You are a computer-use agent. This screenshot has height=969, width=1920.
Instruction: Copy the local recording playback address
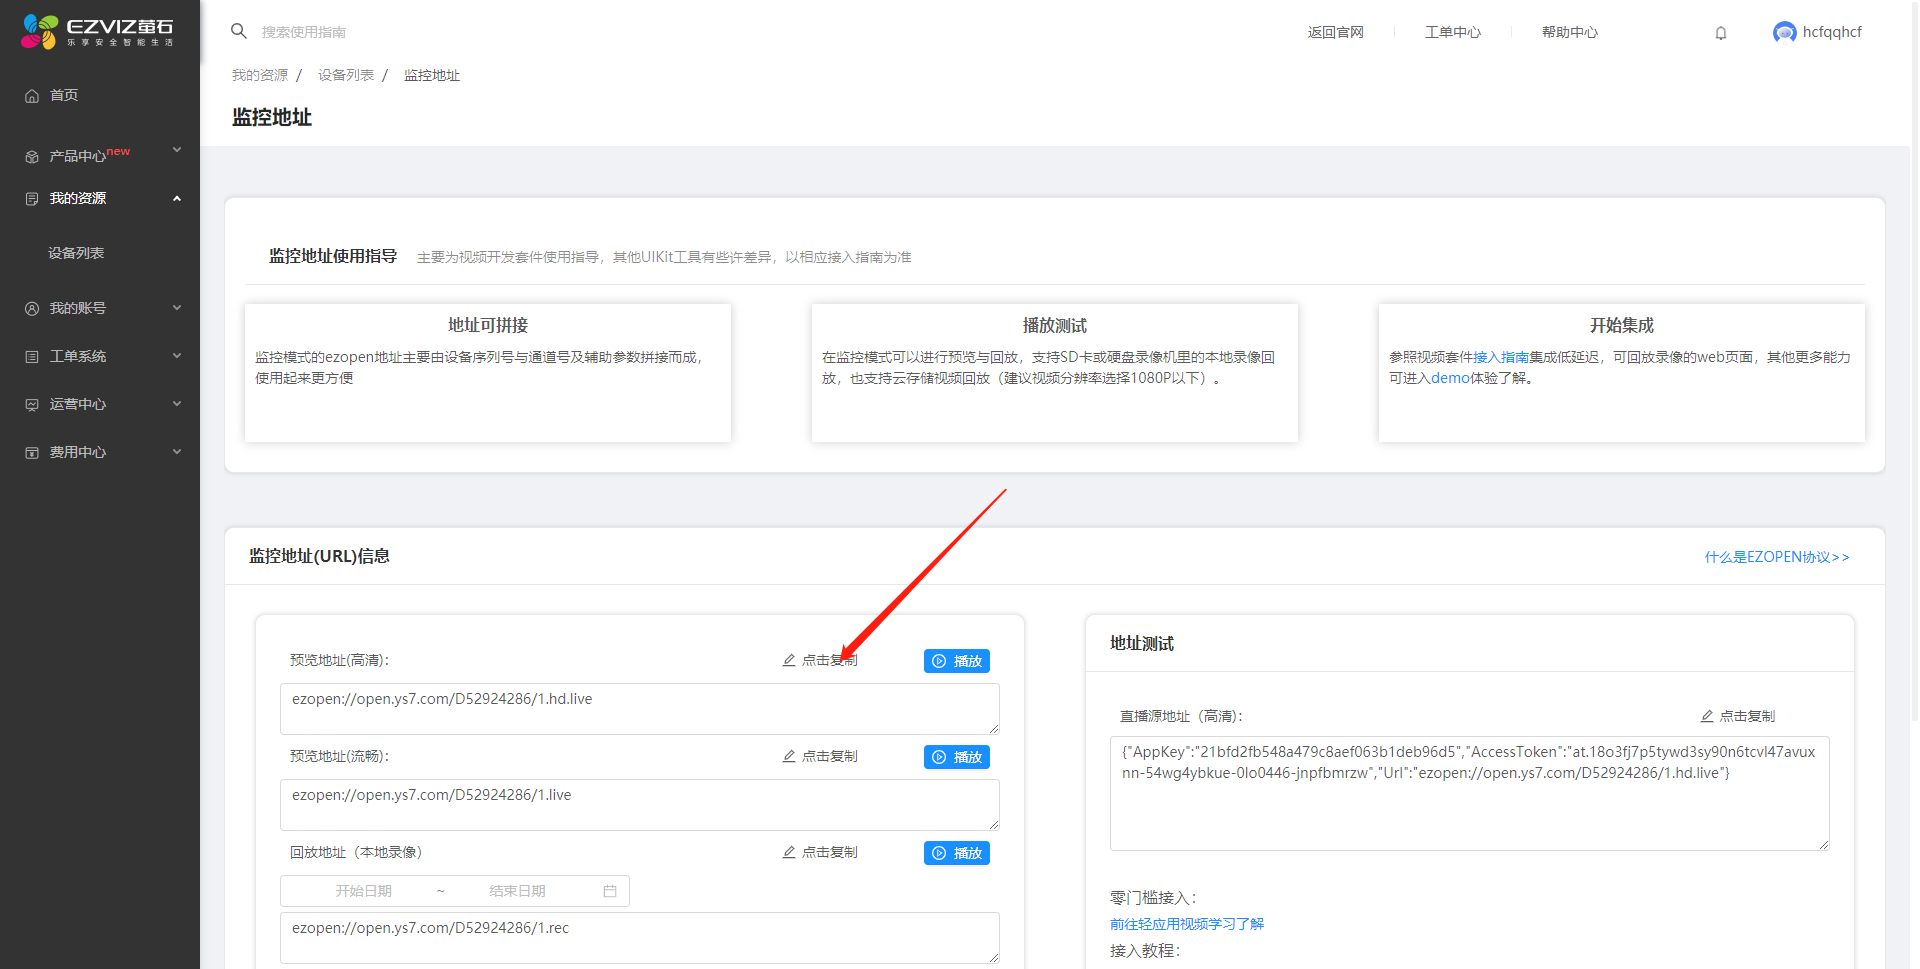click(820, 852)
